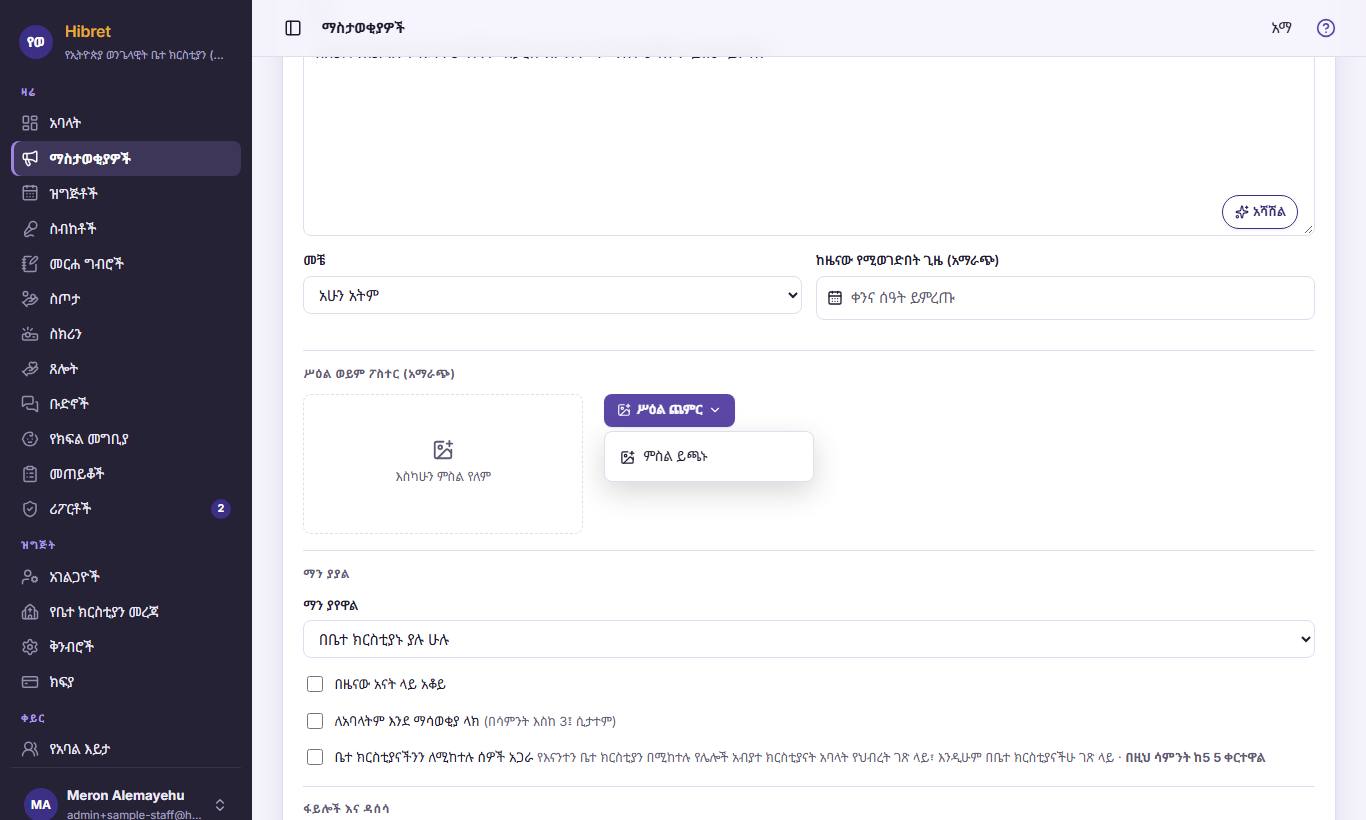1366x820 pixels.
Task: Click the አማ language button in header
Action: [1281, 28]
